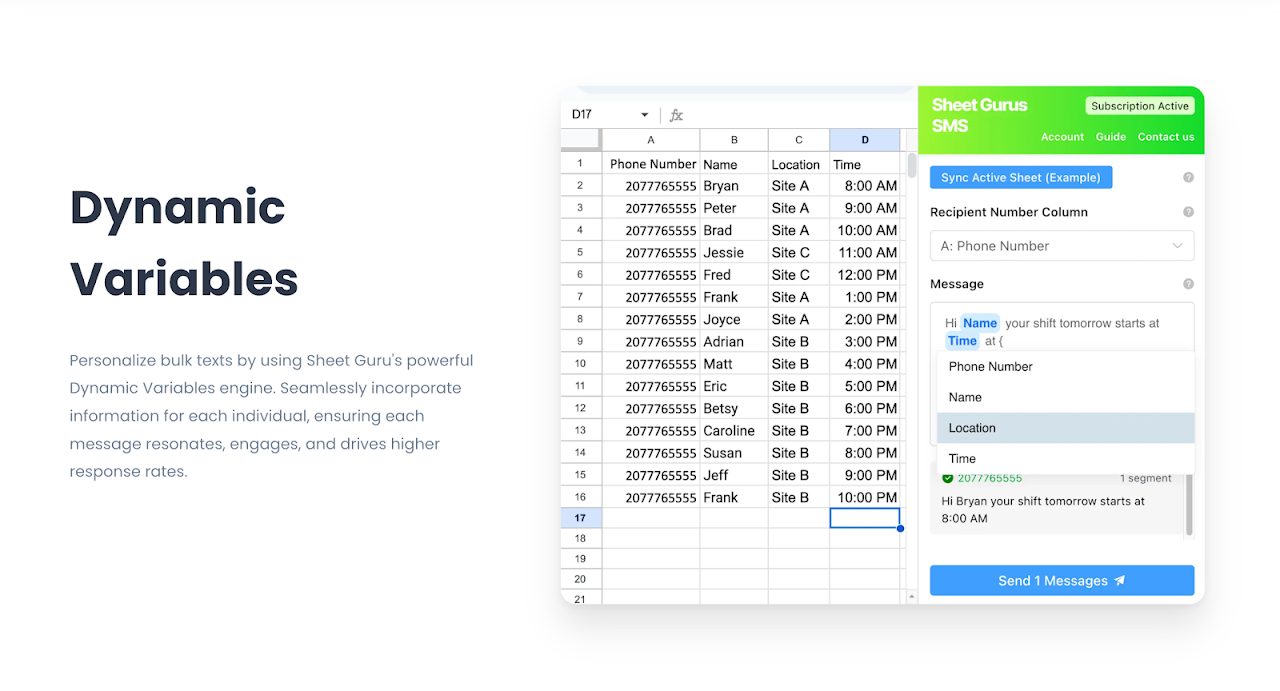Click the cell containing Adrian
Screen dimensions: 1280x691
734,342
